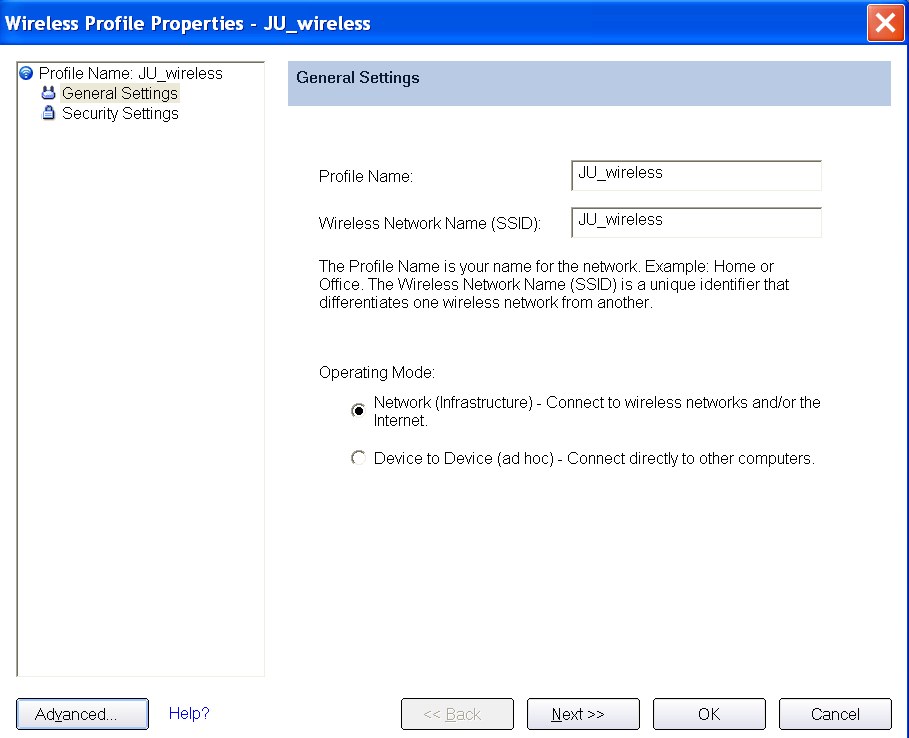Choose Network (Infrastructure) operating mode
Viewport: 909px width, 738px height.
point(358,410)
